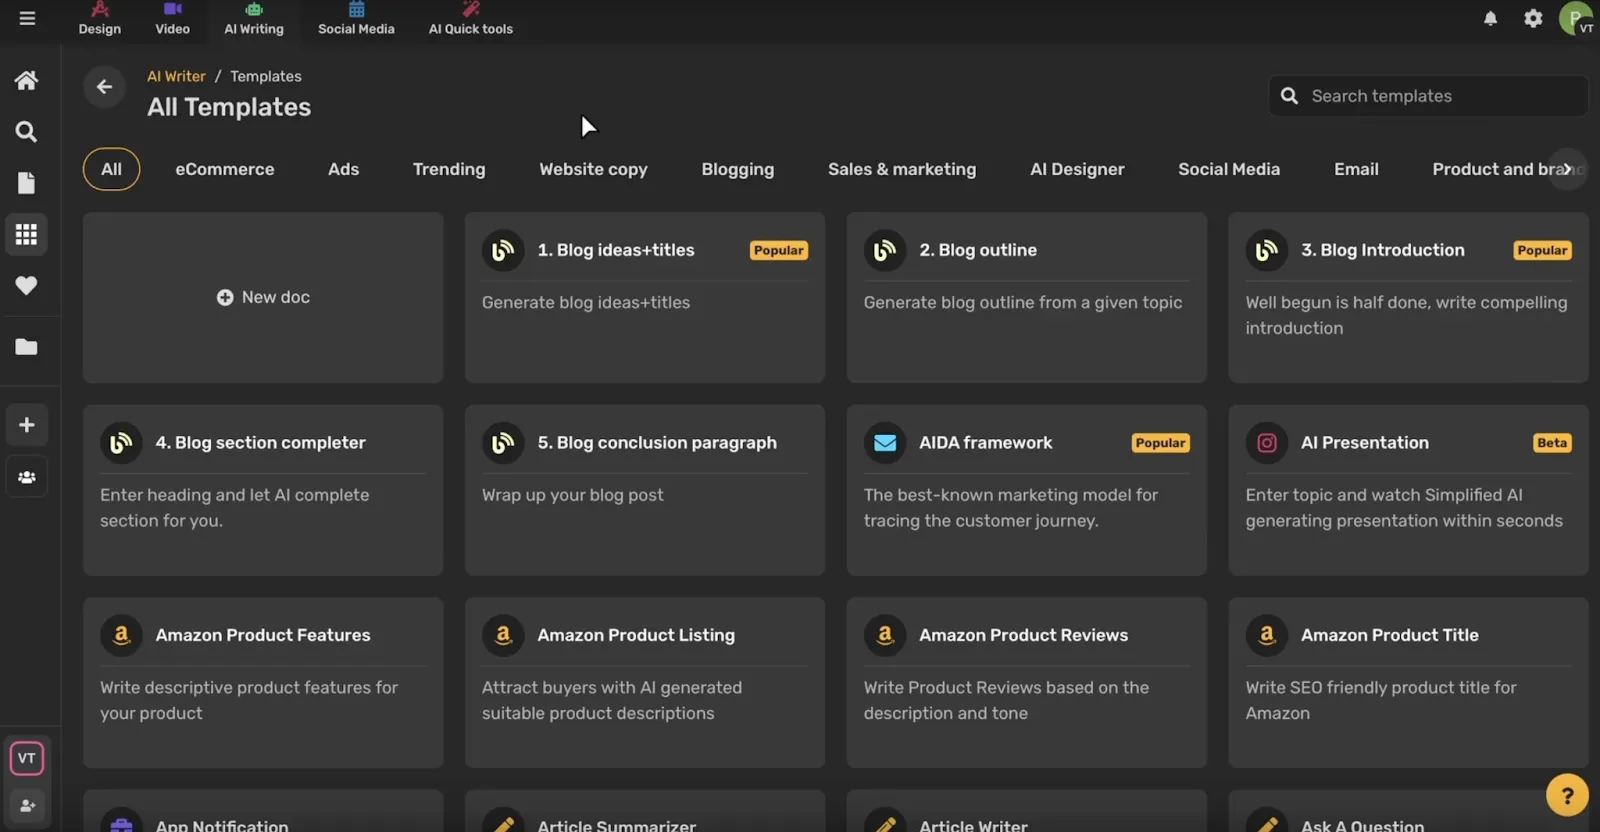Follow the AI Writer breadcrumb link
The image size is (1600, 832).
[x=176, y=76]
